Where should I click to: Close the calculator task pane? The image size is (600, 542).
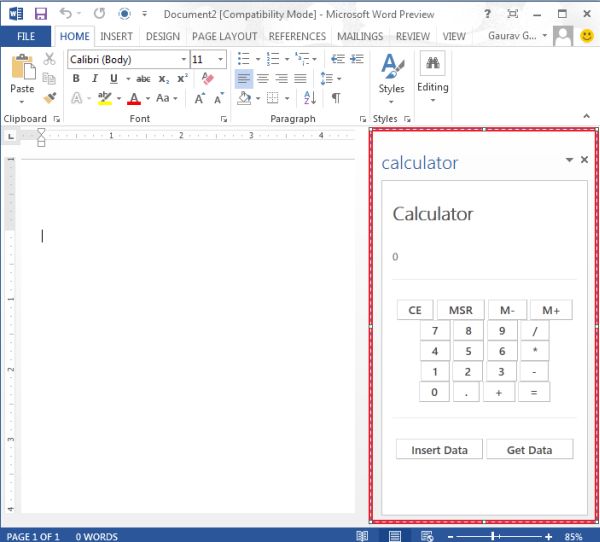584,160
